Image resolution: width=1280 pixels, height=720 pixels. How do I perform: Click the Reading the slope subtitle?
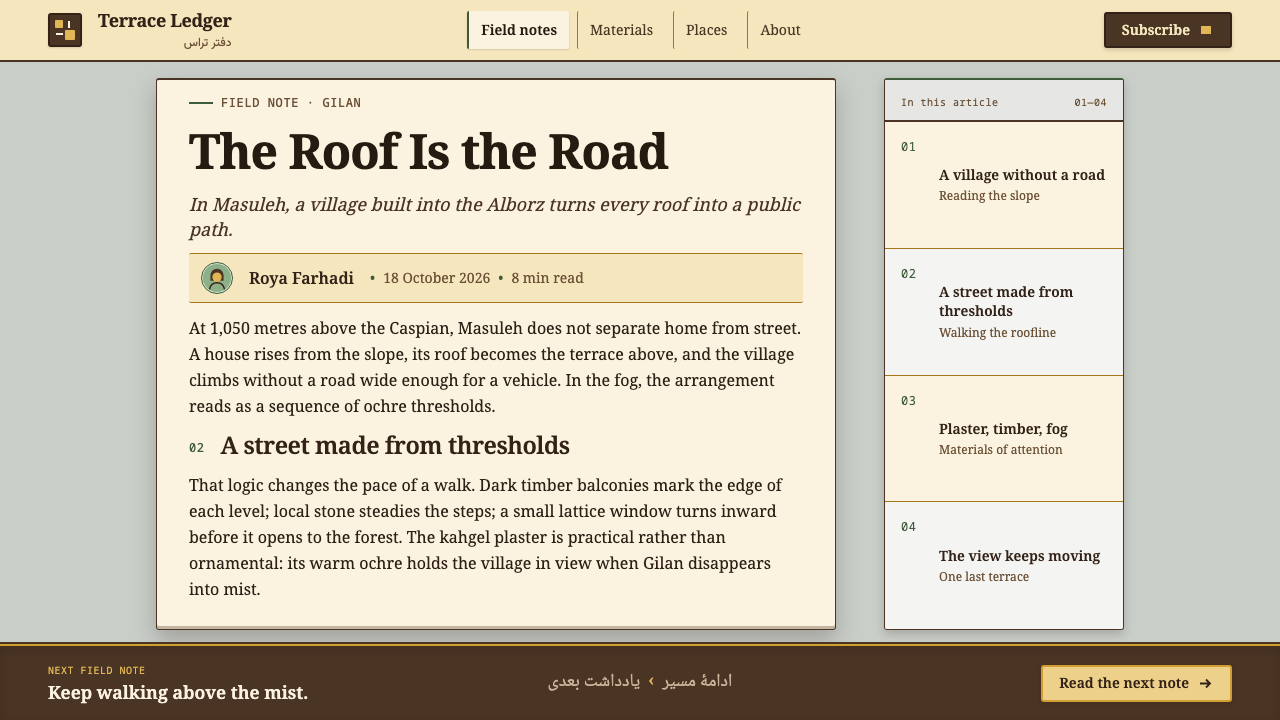pyautogui.click(x=989, y=196)
